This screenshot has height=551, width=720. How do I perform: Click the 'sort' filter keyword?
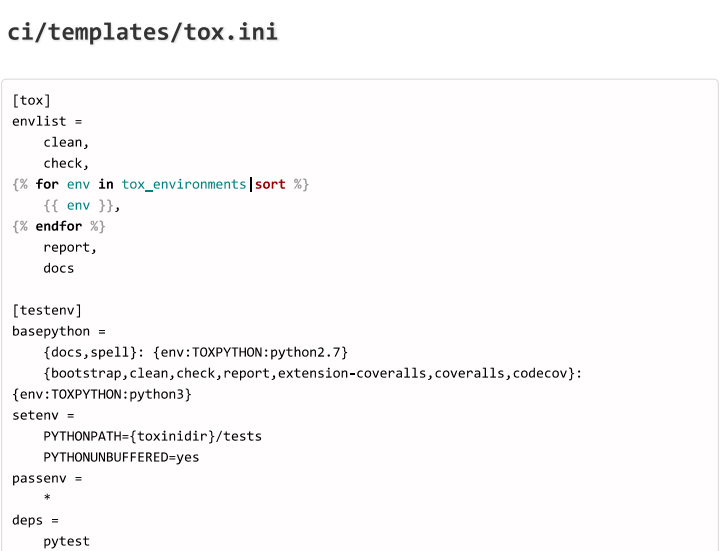tap(270, 184)
